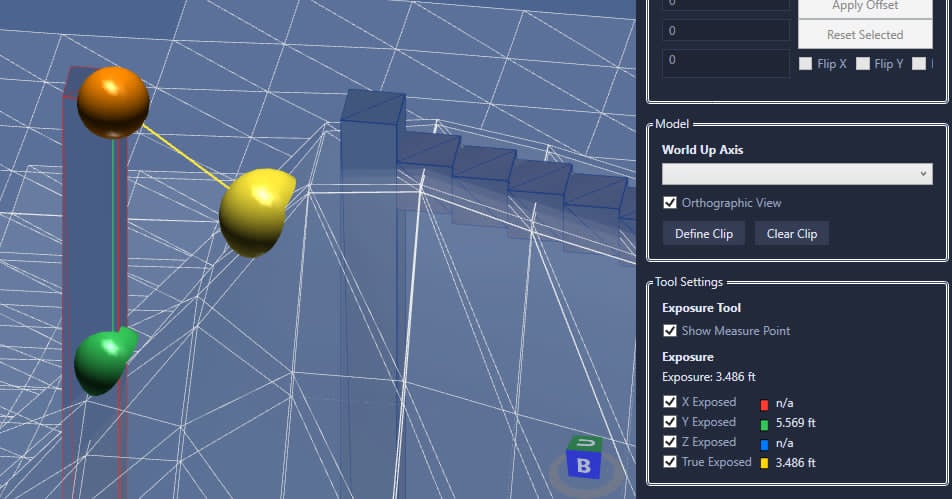This screenshot has height=499, width=952.
Task: Toggle the True Exposed checkbox
Action: point(670,462)
